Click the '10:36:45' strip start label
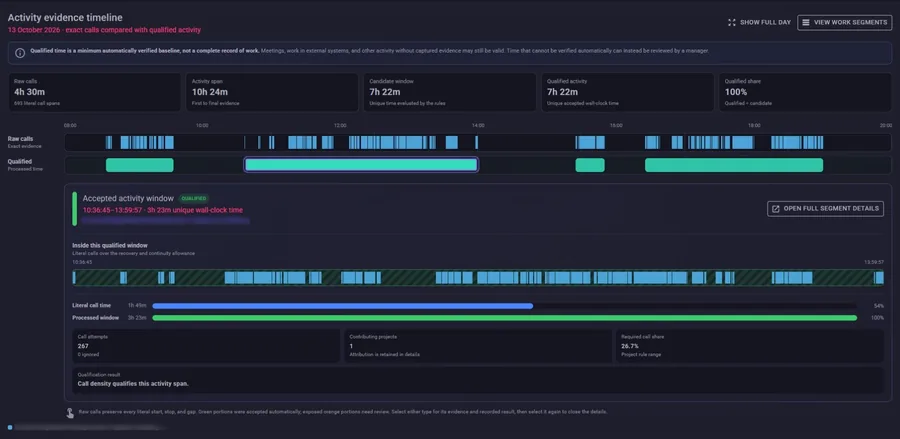Image resolution: width=900 pixels, height=439 pixels. pos(82,262)
